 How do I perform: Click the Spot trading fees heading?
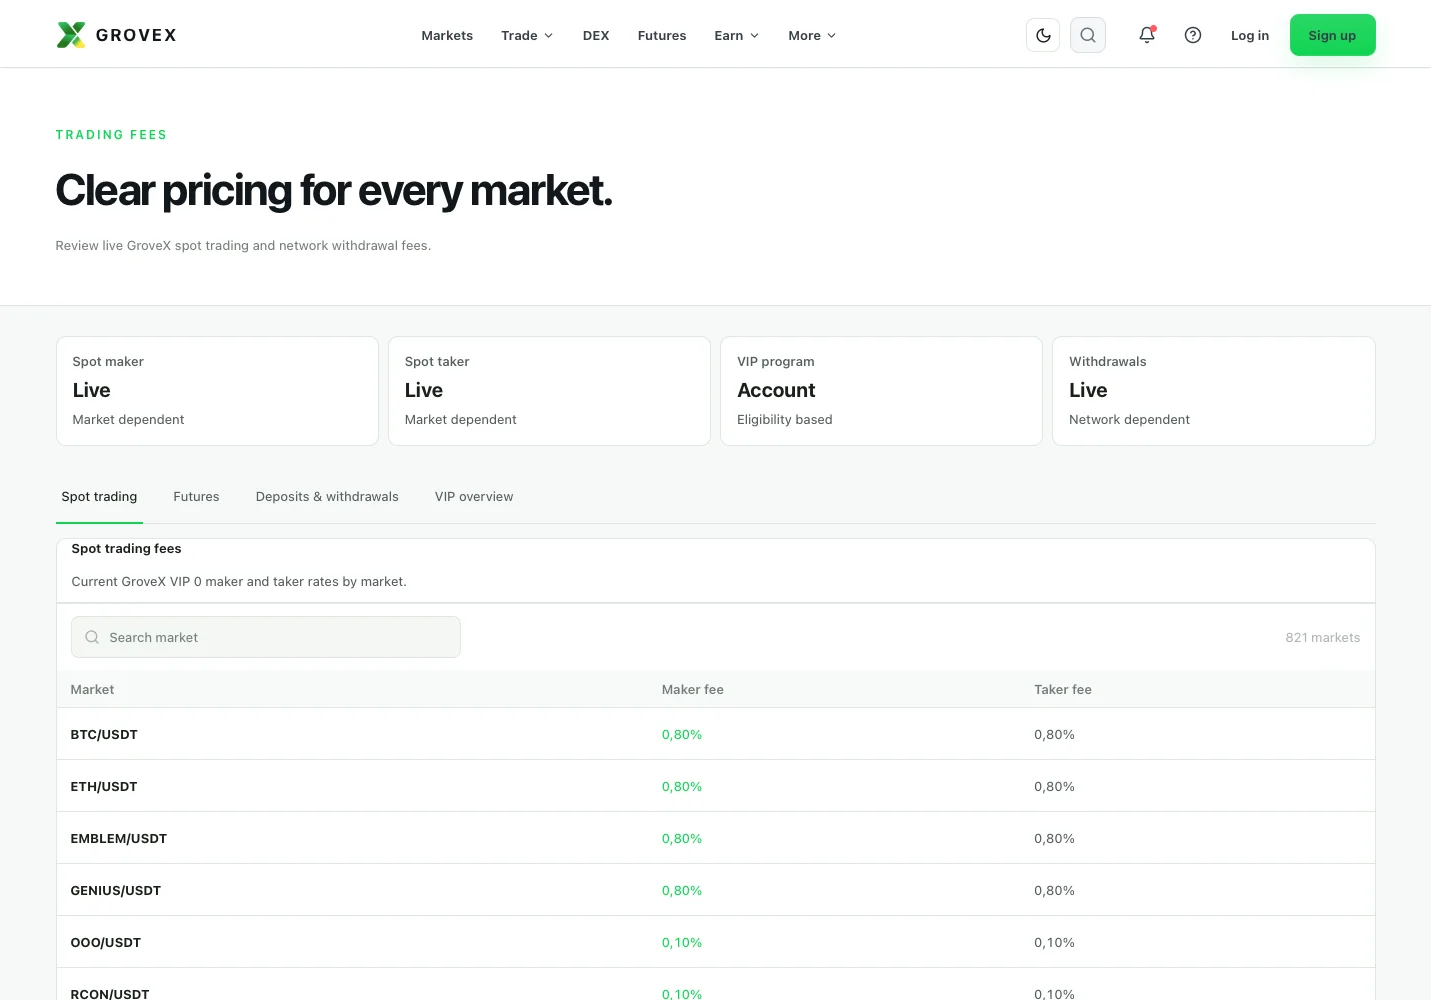click(126, 549)
